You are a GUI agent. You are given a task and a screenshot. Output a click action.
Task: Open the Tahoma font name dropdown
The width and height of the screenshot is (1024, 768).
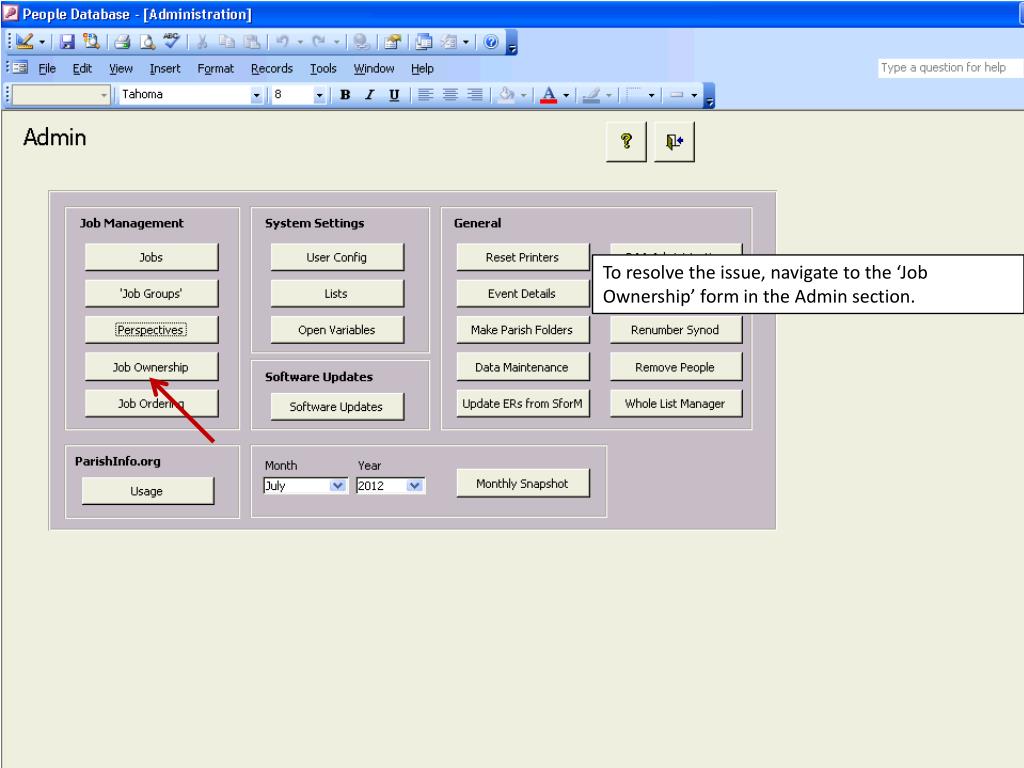click(x=256, y=95)
